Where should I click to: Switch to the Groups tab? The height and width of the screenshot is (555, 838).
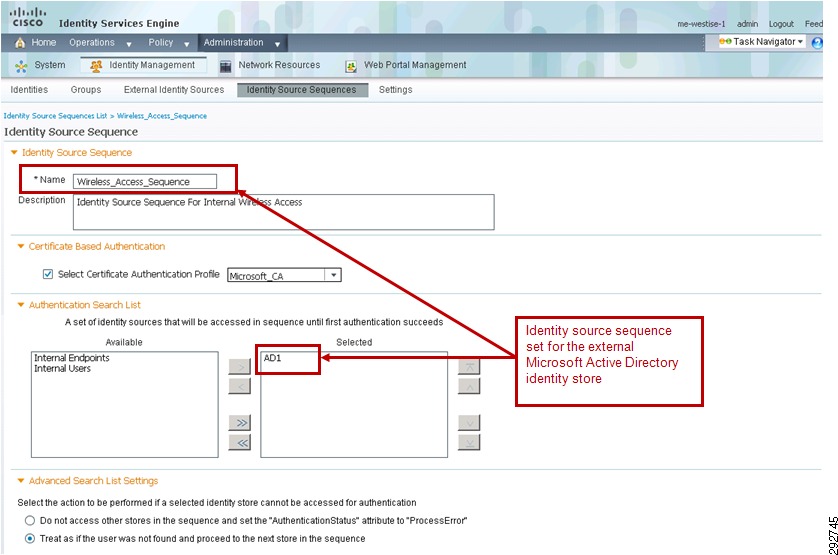pos(86,90)
